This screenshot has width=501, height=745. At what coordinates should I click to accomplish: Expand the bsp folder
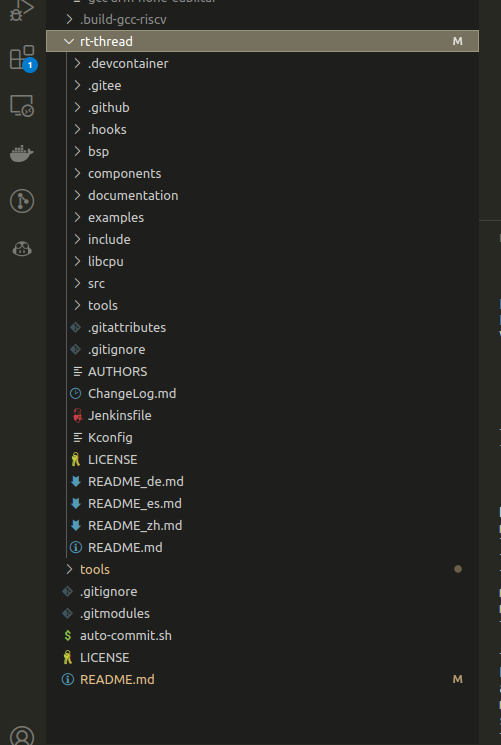point(77,151)
